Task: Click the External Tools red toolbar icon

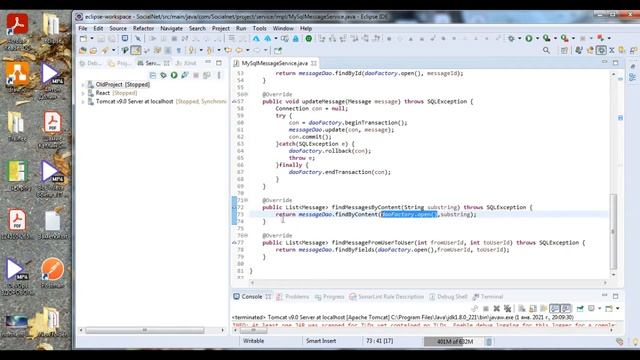Action: 565,38
